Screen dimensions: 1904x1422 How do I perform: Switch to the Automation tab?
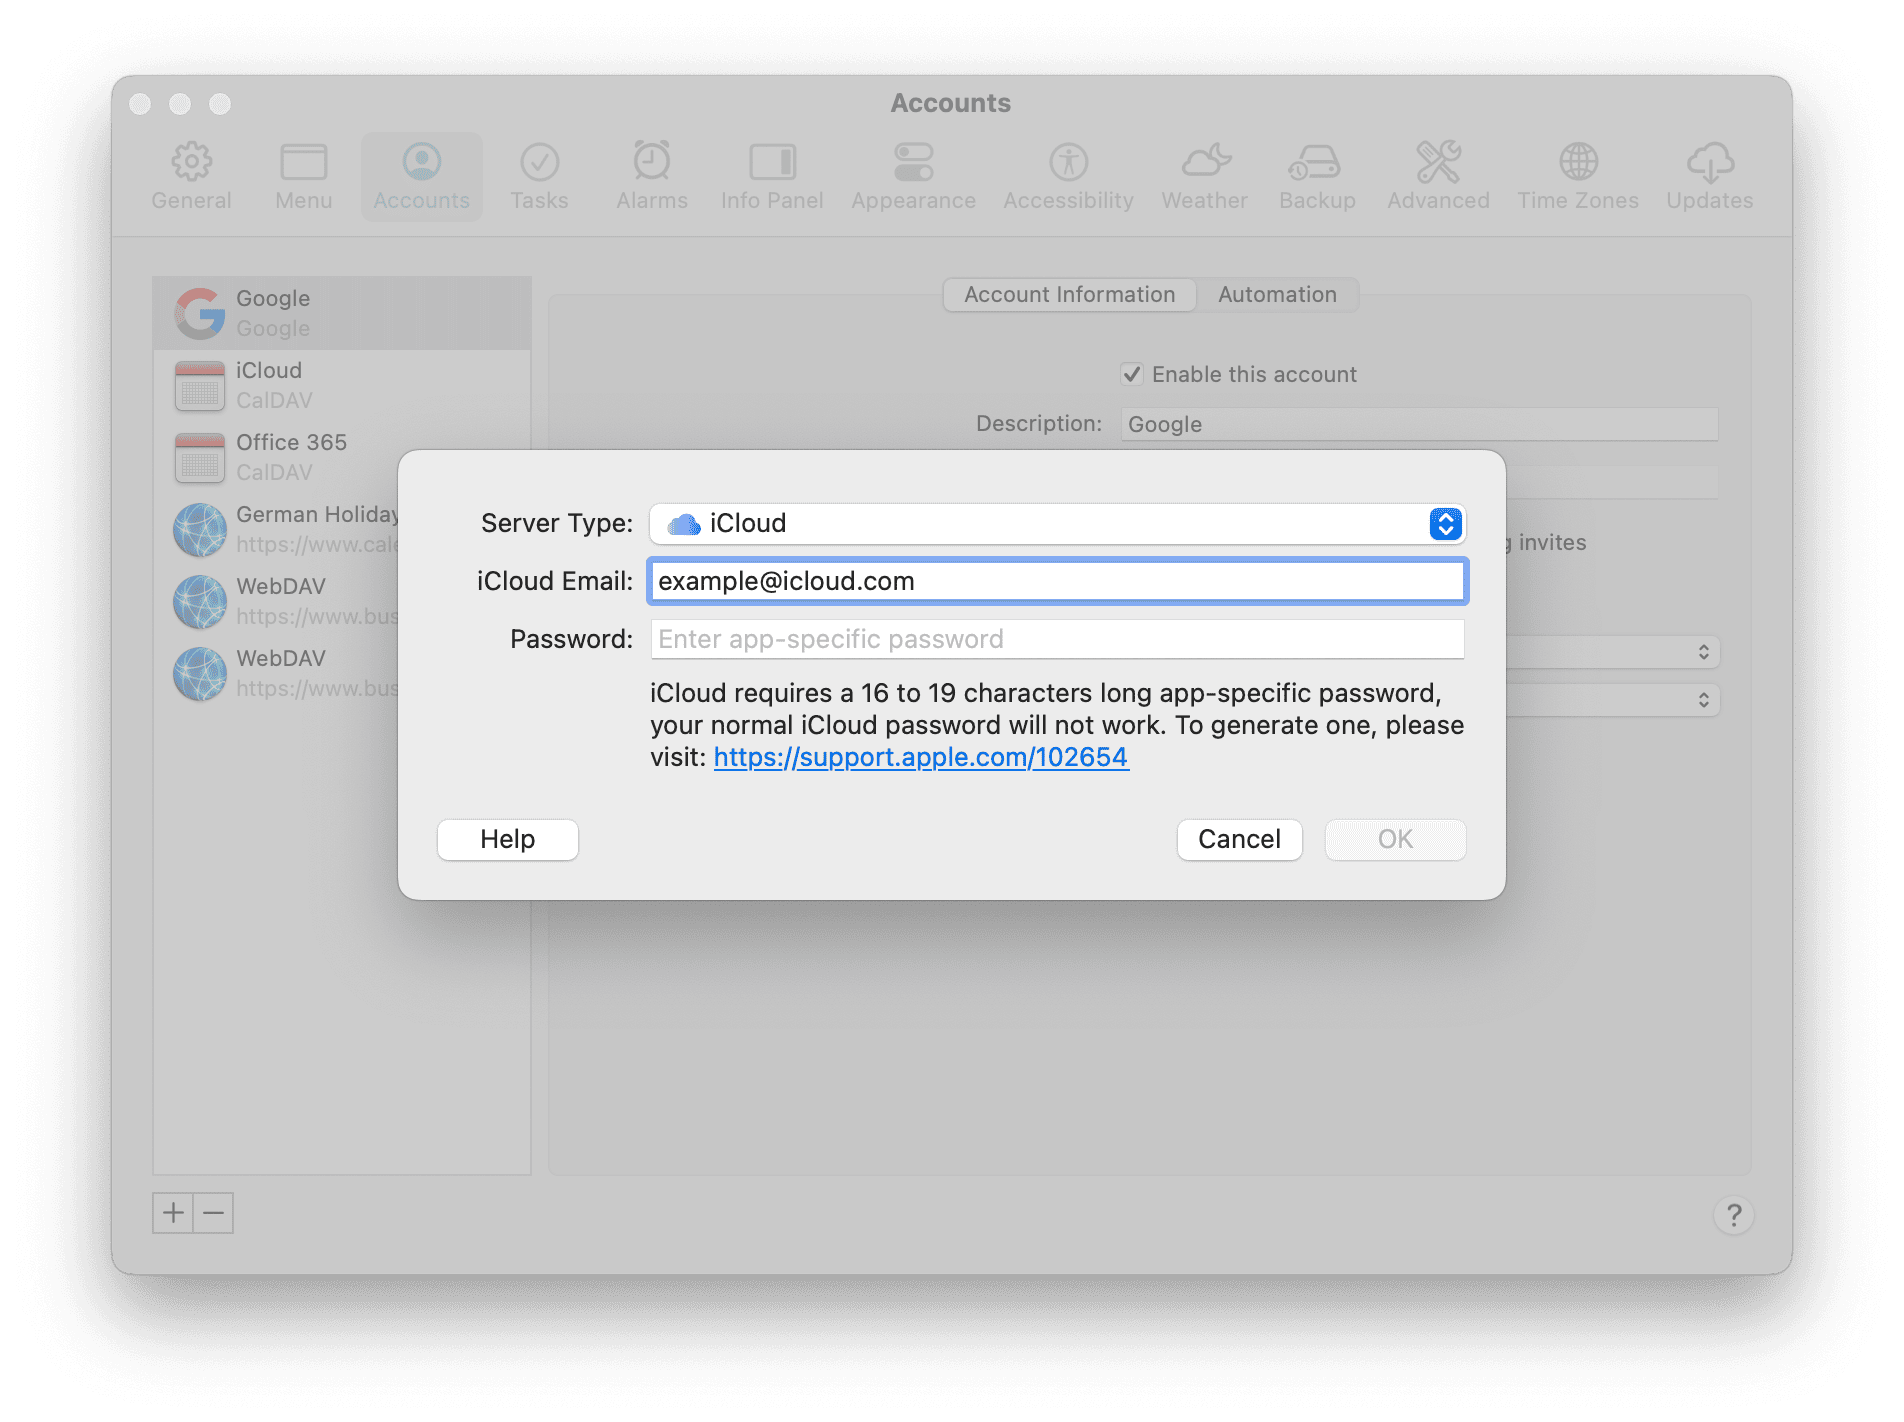click(1276, 294)
